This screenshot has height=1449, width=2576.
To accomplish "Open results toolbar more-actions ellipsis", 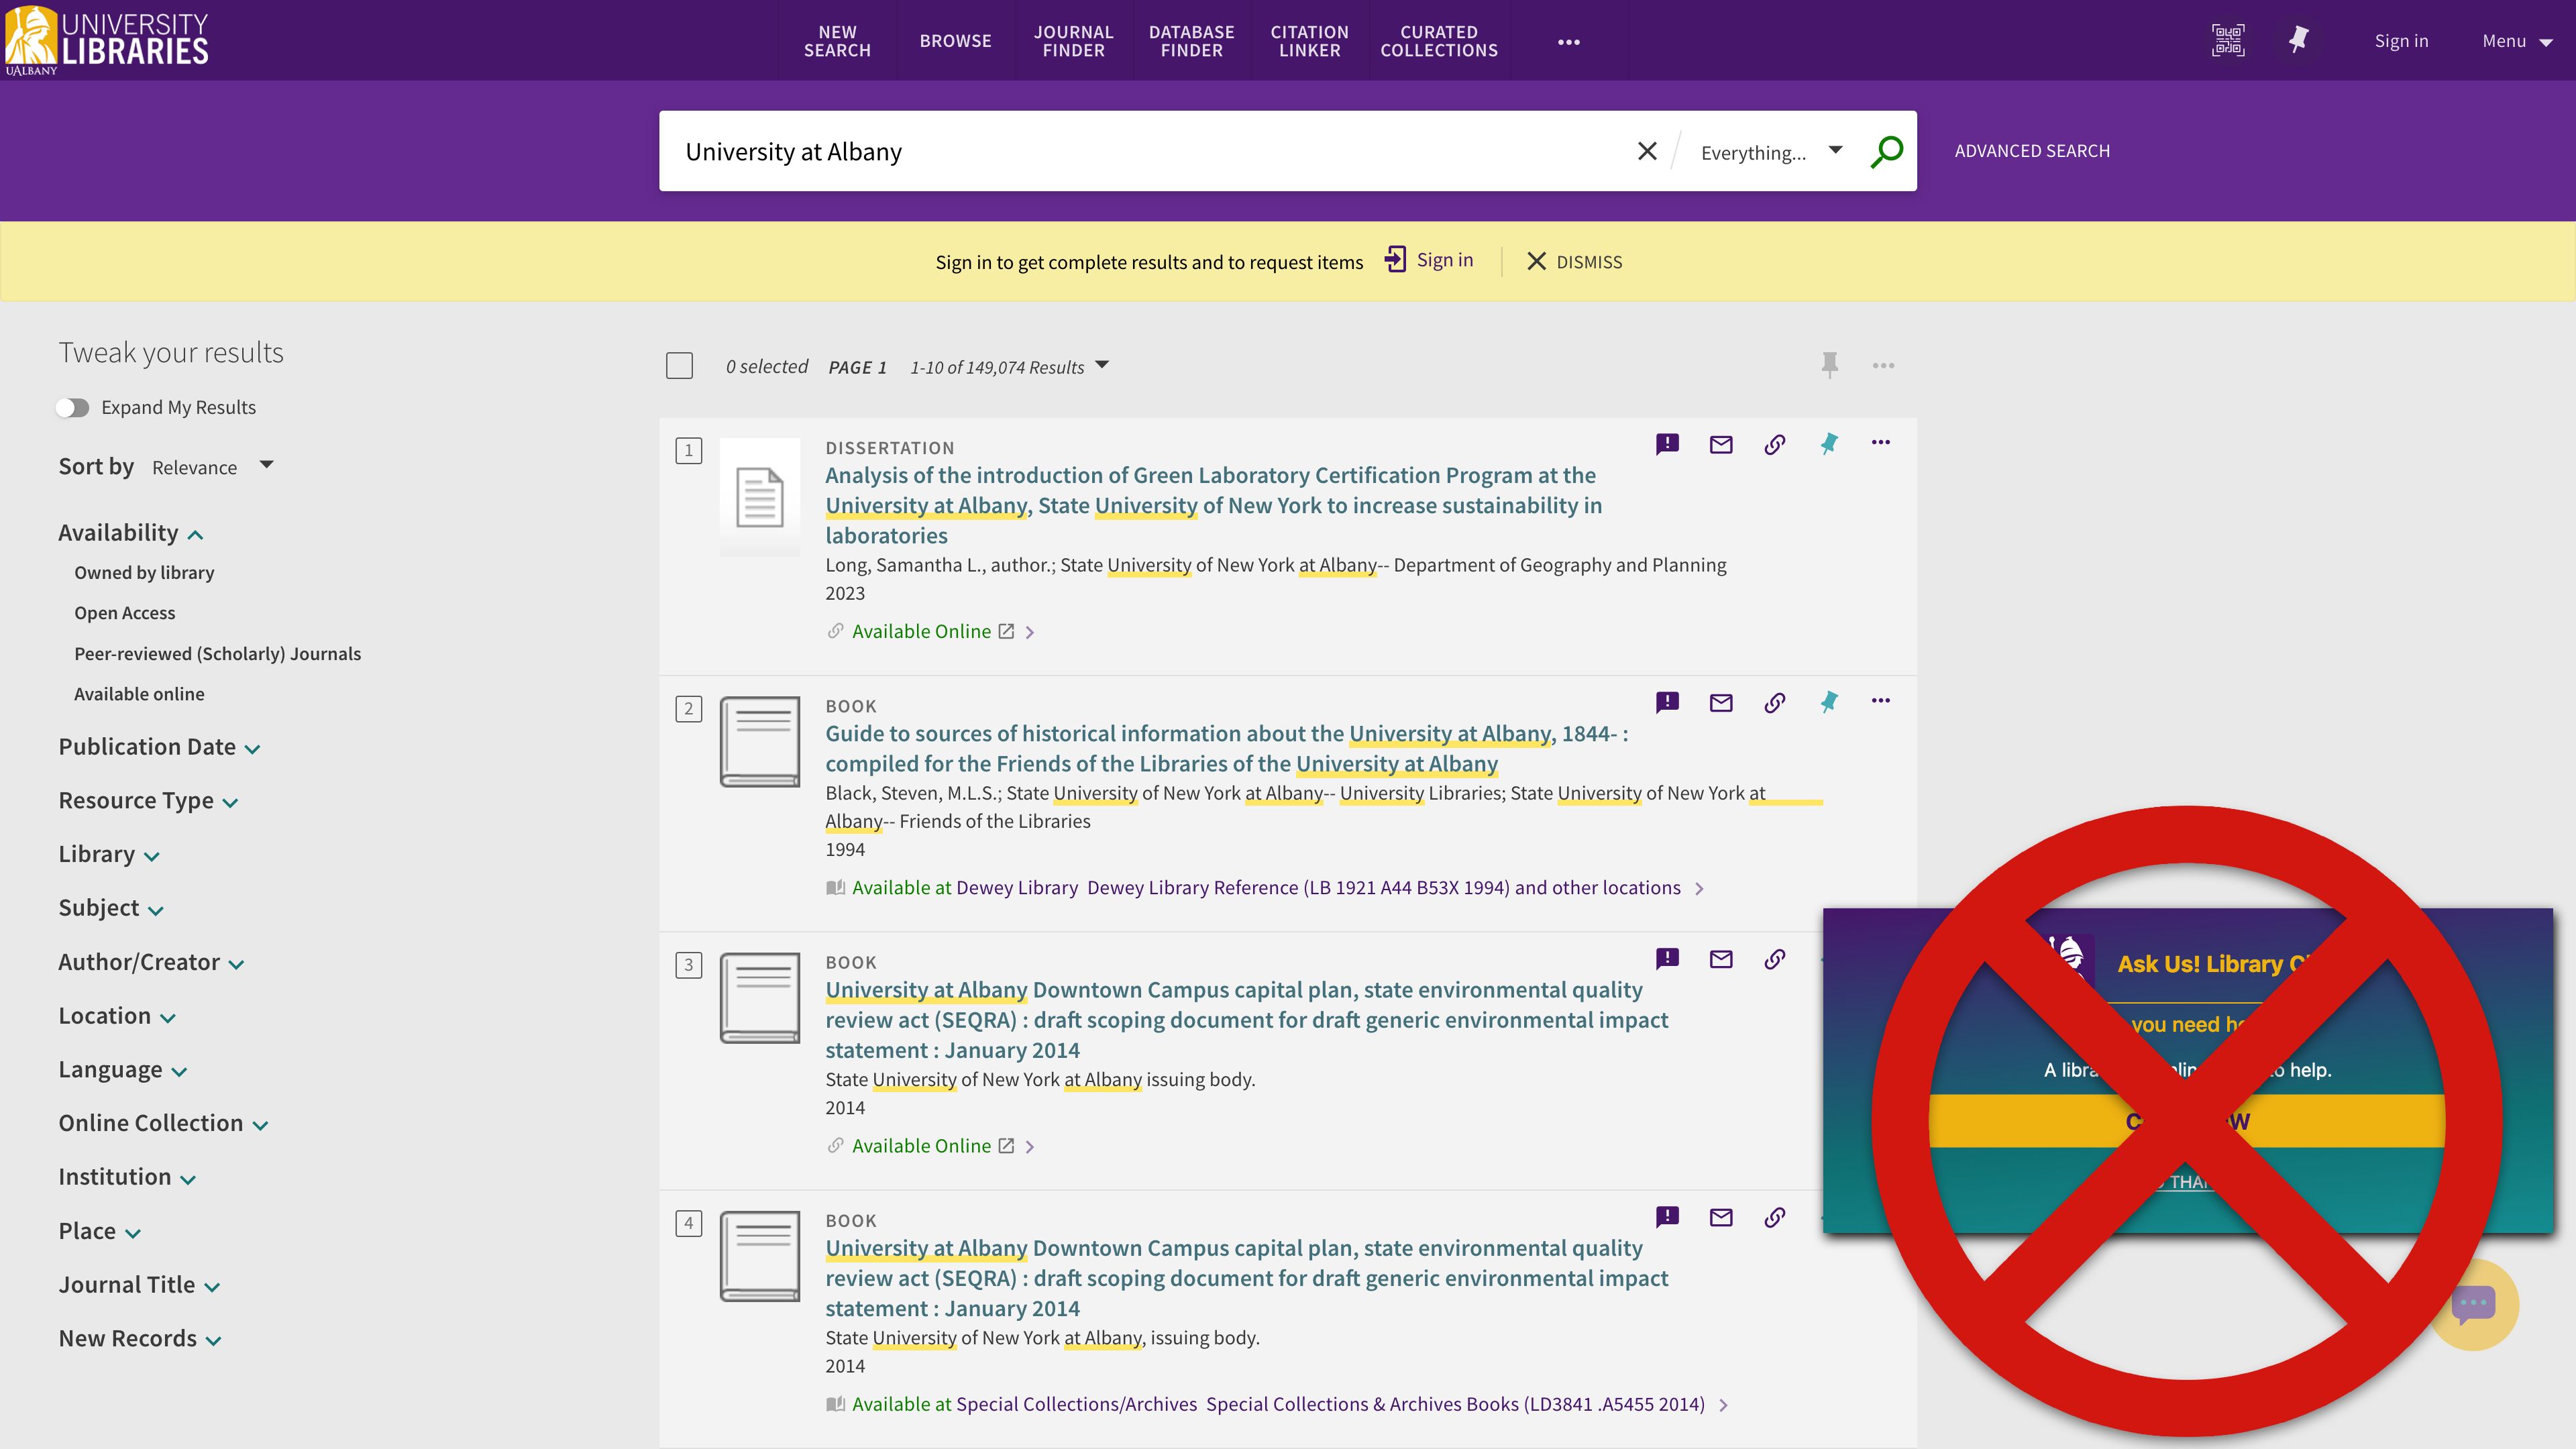I will coord(1883,366).
